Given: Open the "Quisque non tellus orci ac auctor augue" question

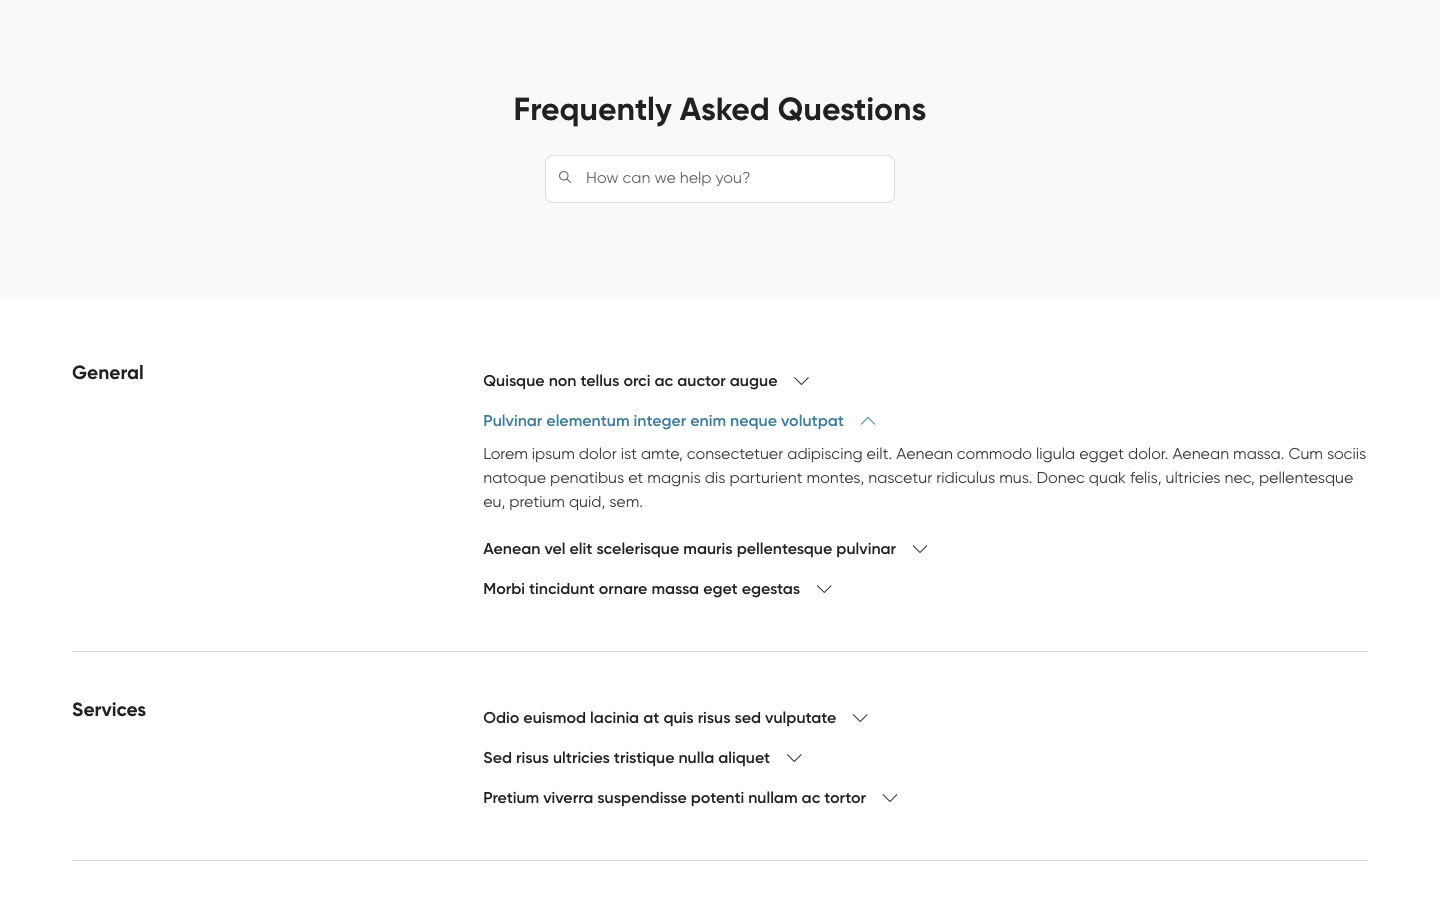Looking at the screenshot, I should coord(630,381).
